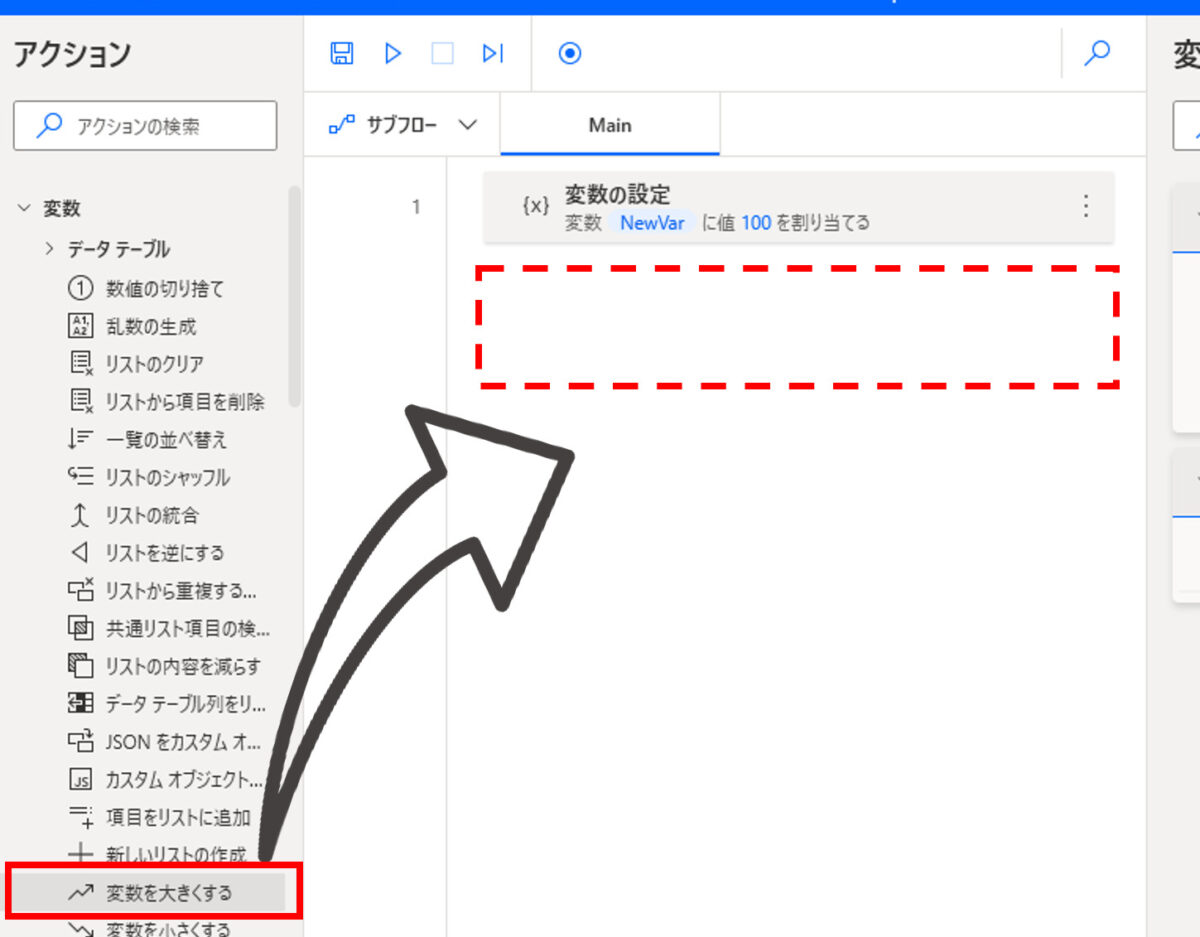Type in the アクションの検索 field

click(160, 126)
